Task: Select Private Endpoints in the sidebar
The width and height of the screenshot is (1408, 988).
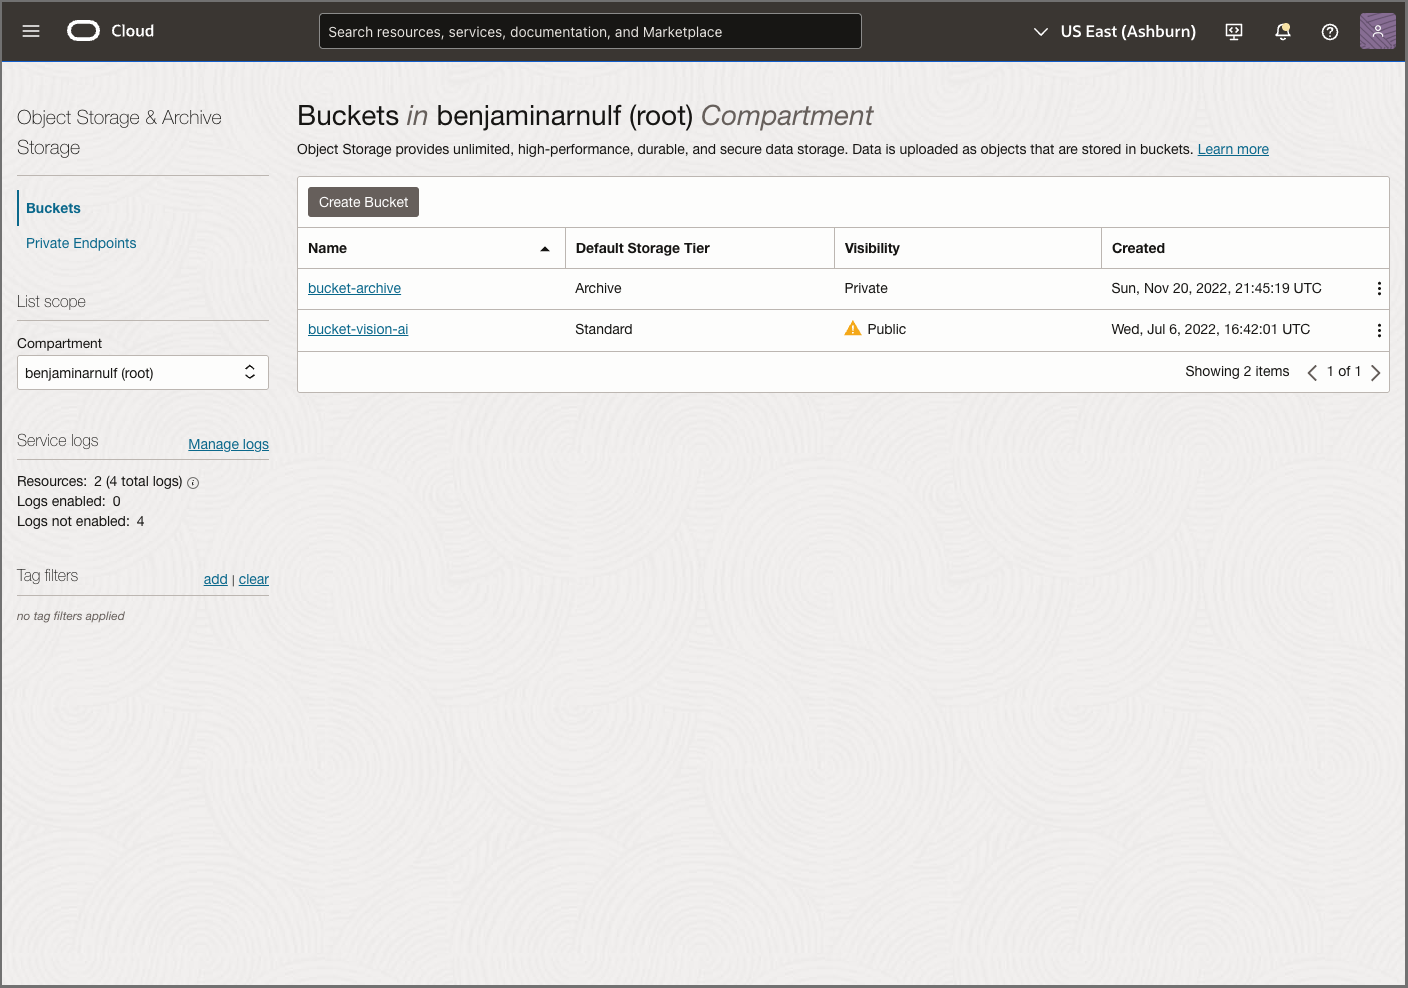Action: (81, 243)
